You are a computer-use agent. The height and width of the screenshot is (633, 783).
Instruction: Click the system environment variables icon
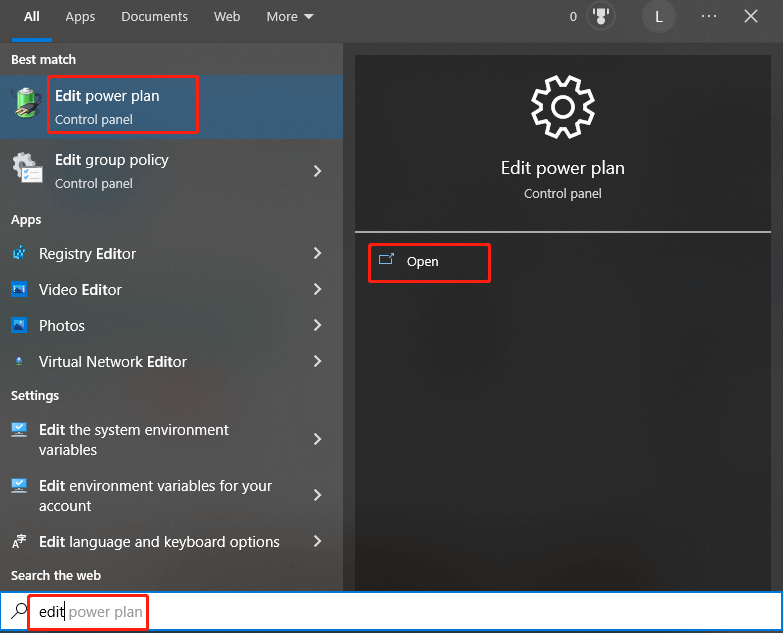click(x=19, y=429)
